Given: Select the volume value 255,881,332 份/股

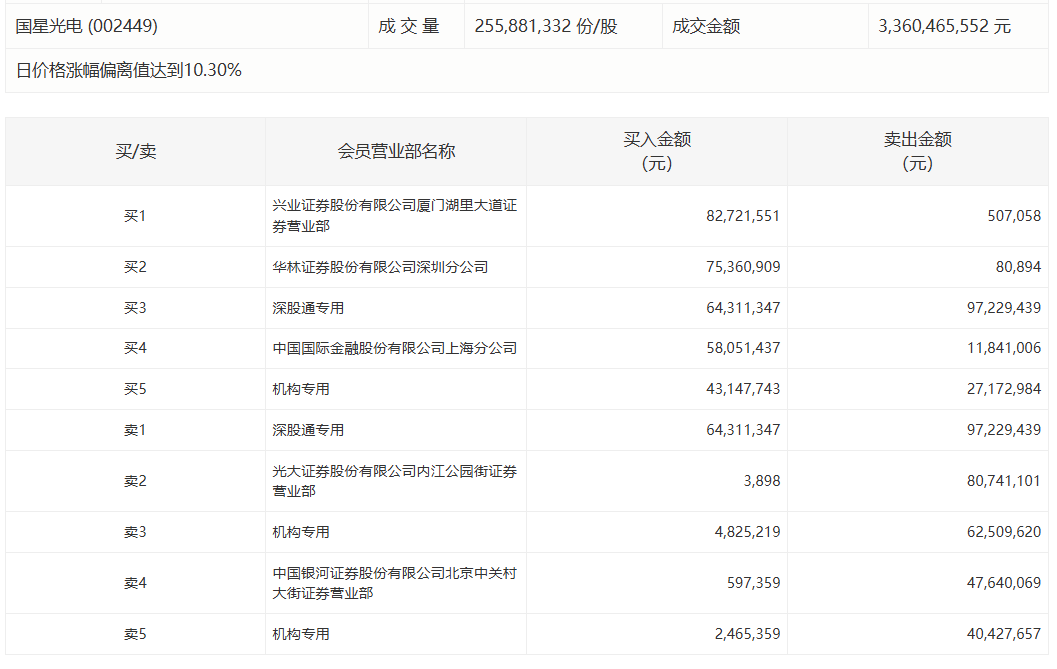Looking at the screenshot, I should click(x=546, y=26).
